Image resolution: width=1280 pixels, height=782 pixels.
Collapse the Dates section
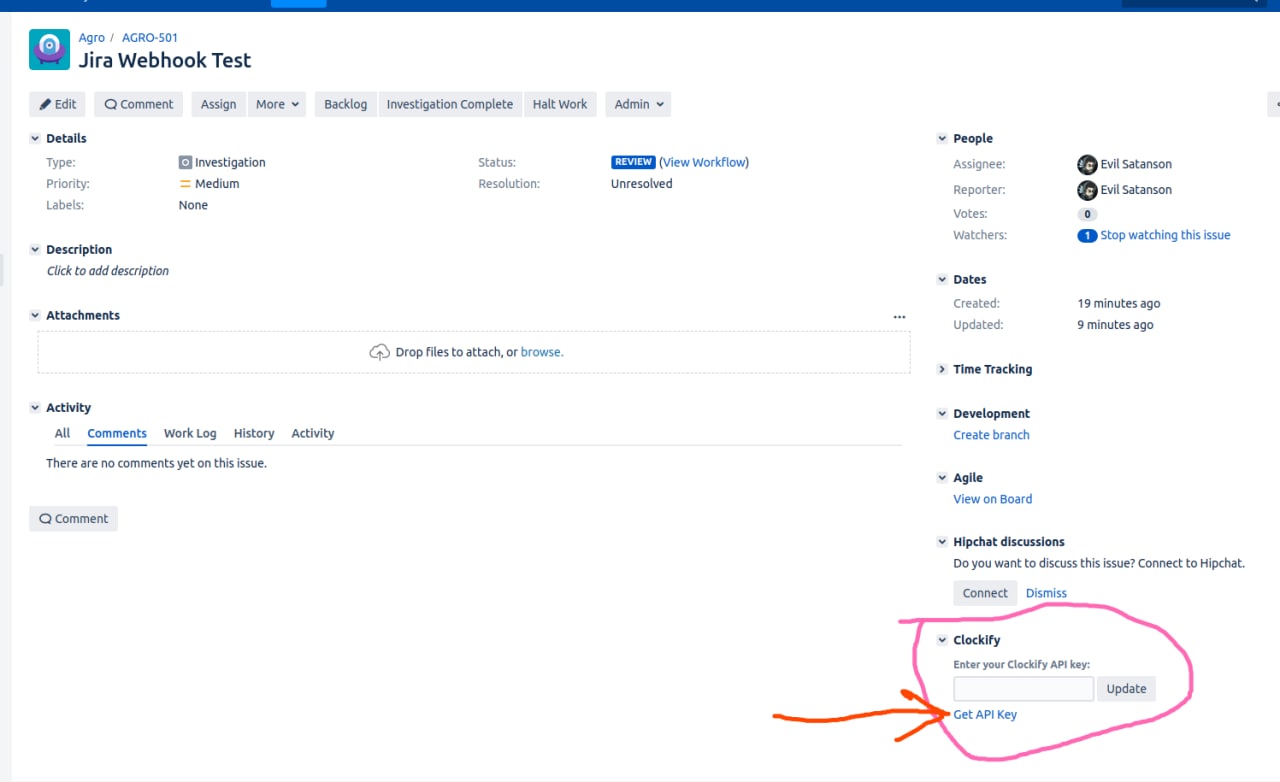(x=942, y=279)
